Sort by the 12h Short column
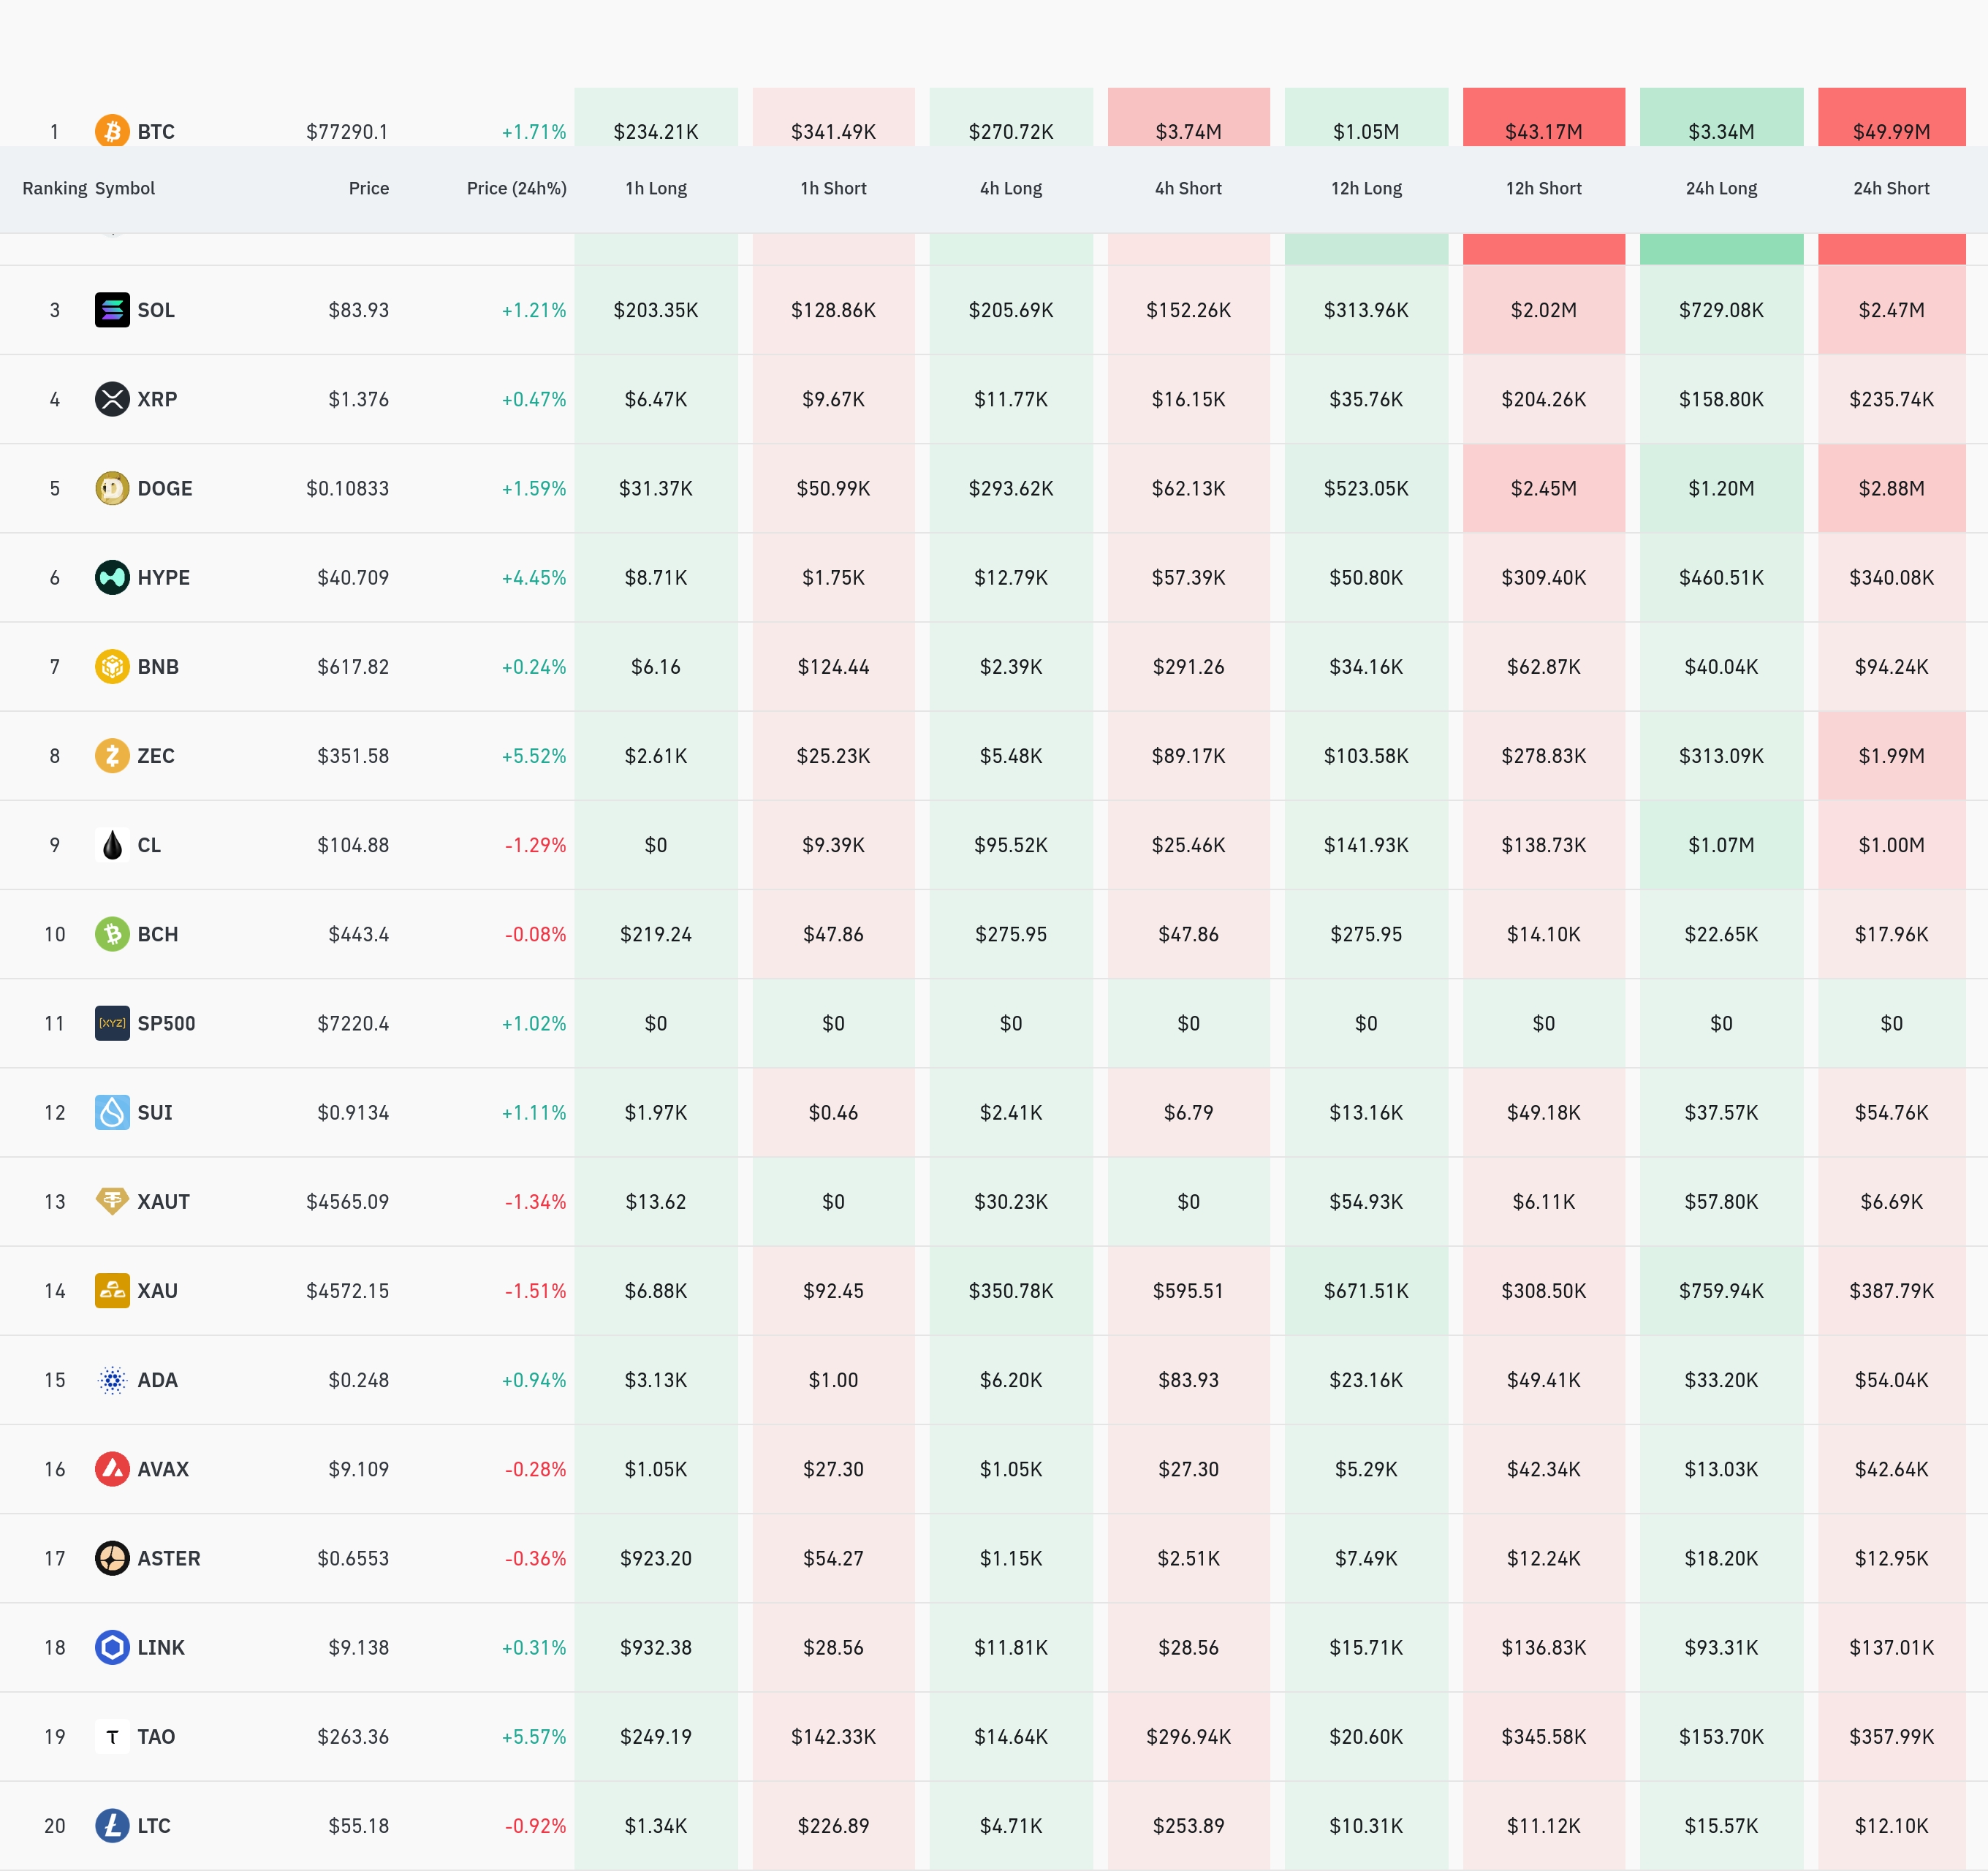The height and width of the screenshot is (1871, 1988). [1544, 188]
